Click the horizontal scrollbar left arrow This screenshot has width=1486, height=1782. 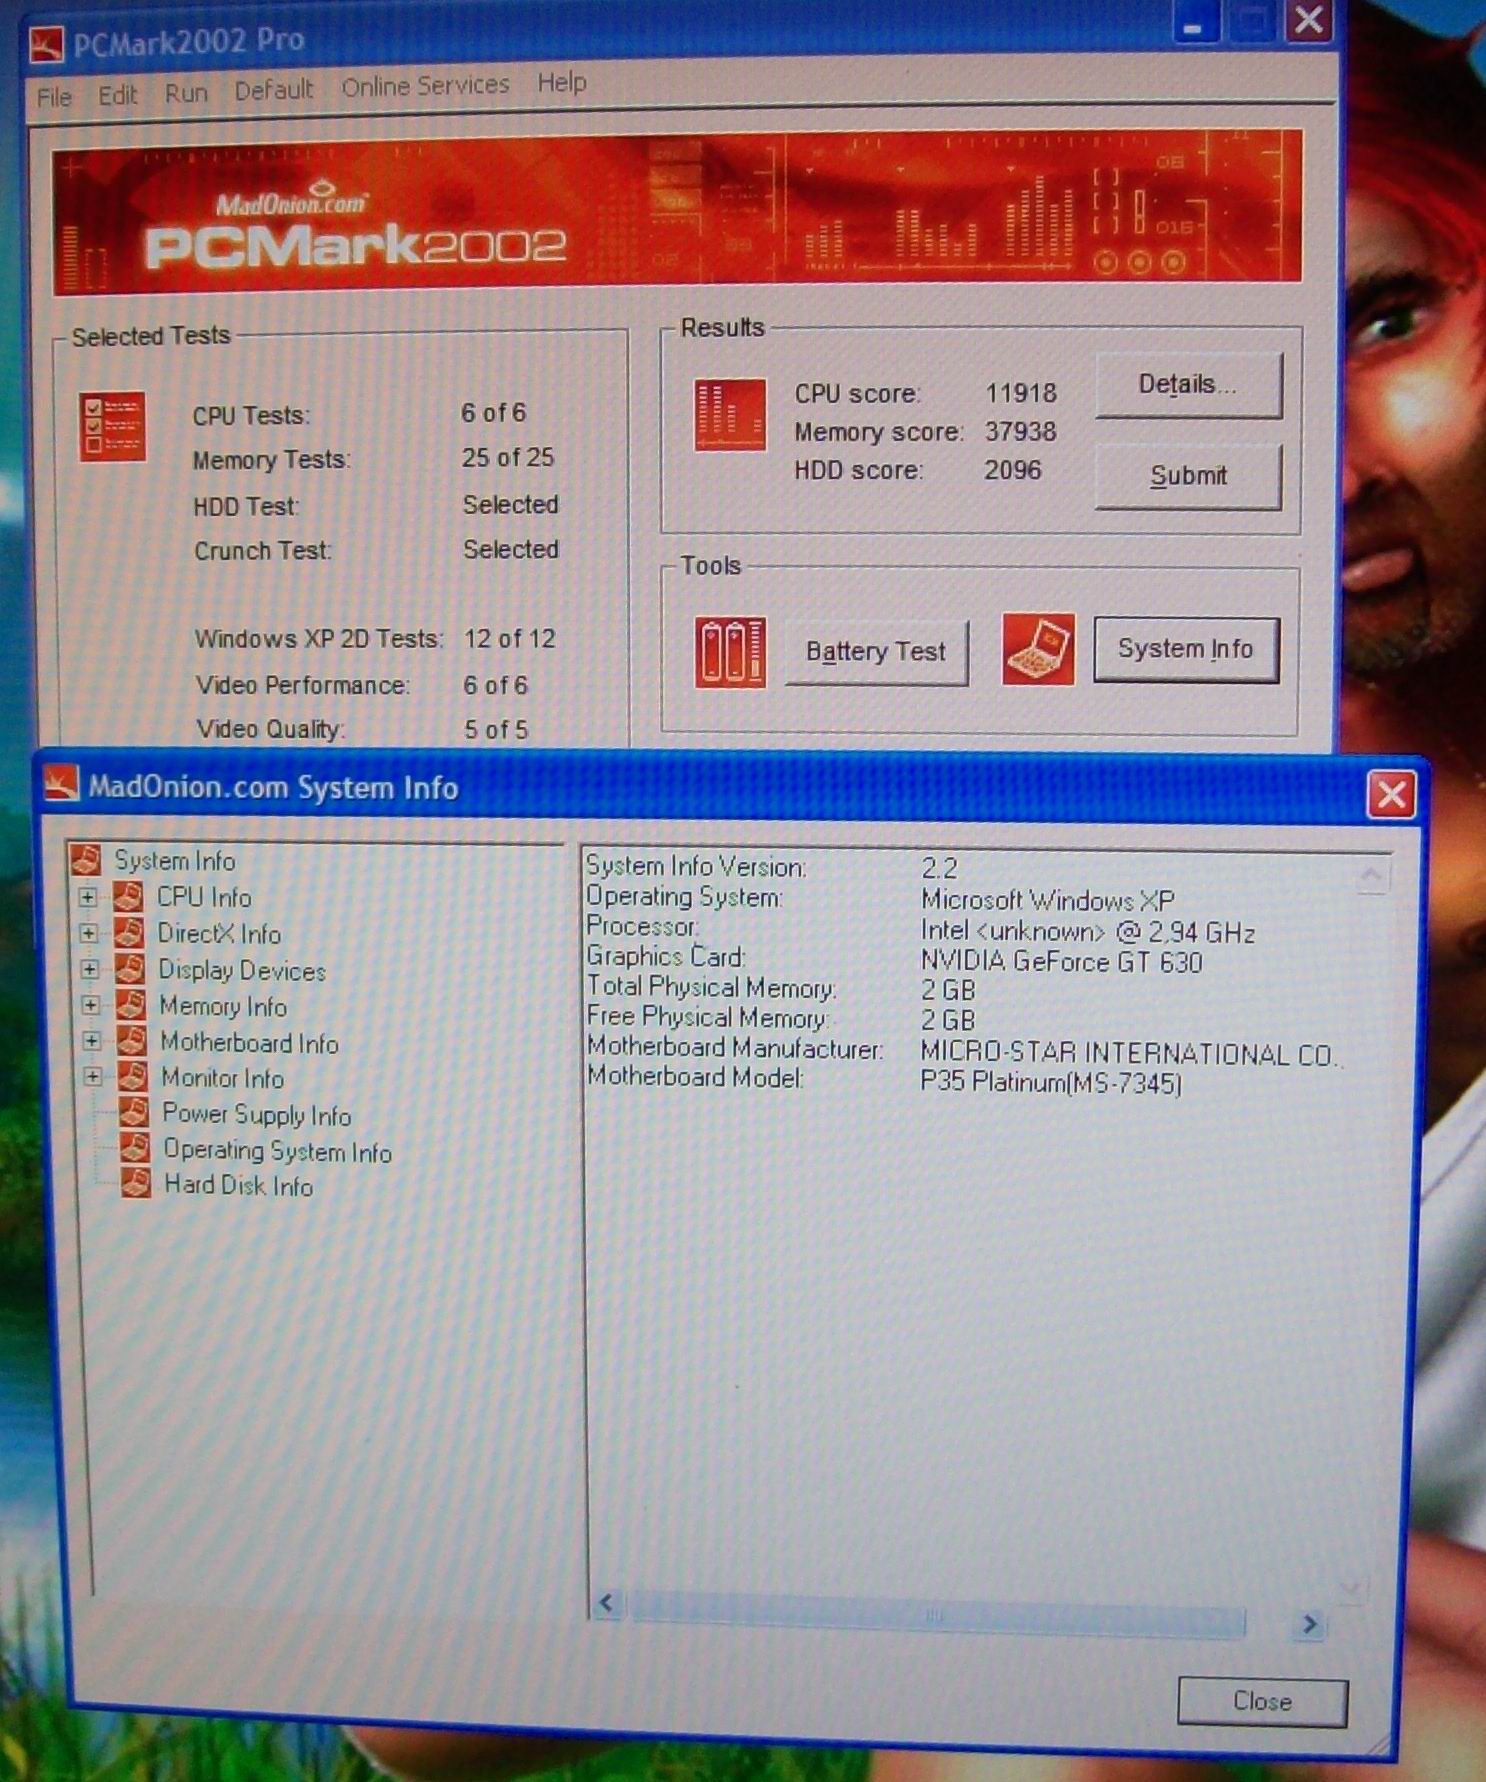click(x=606, y=1604)
